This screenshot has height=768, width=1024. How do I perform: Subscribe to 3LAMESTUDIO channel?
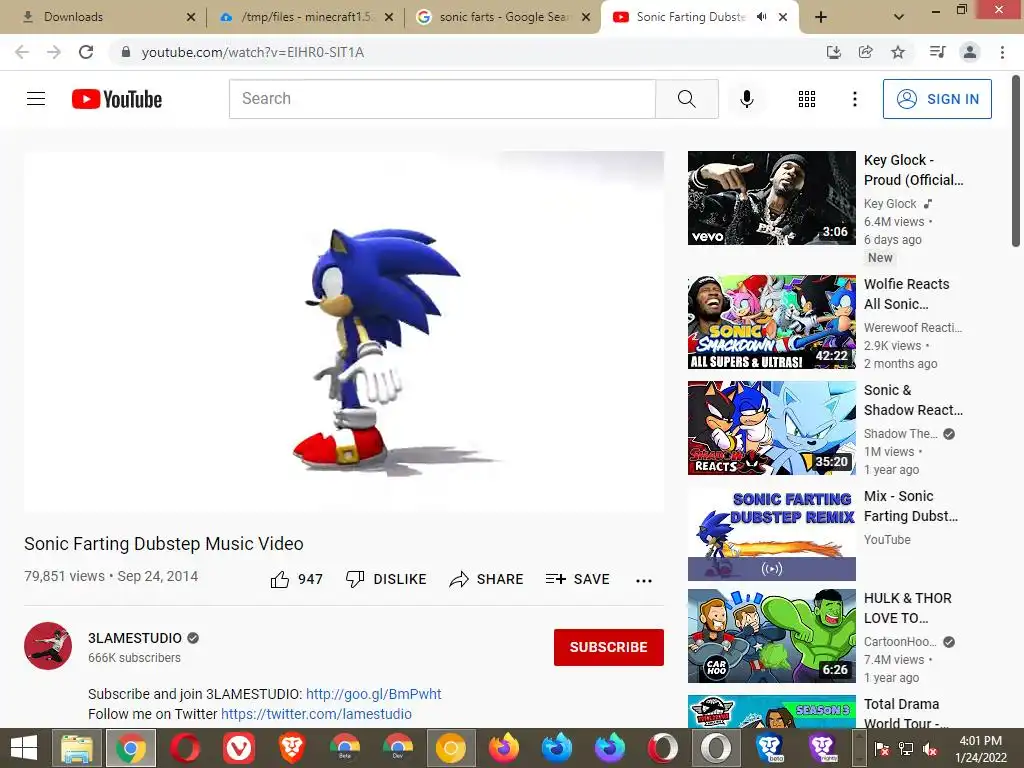click(x=609, y=647)
